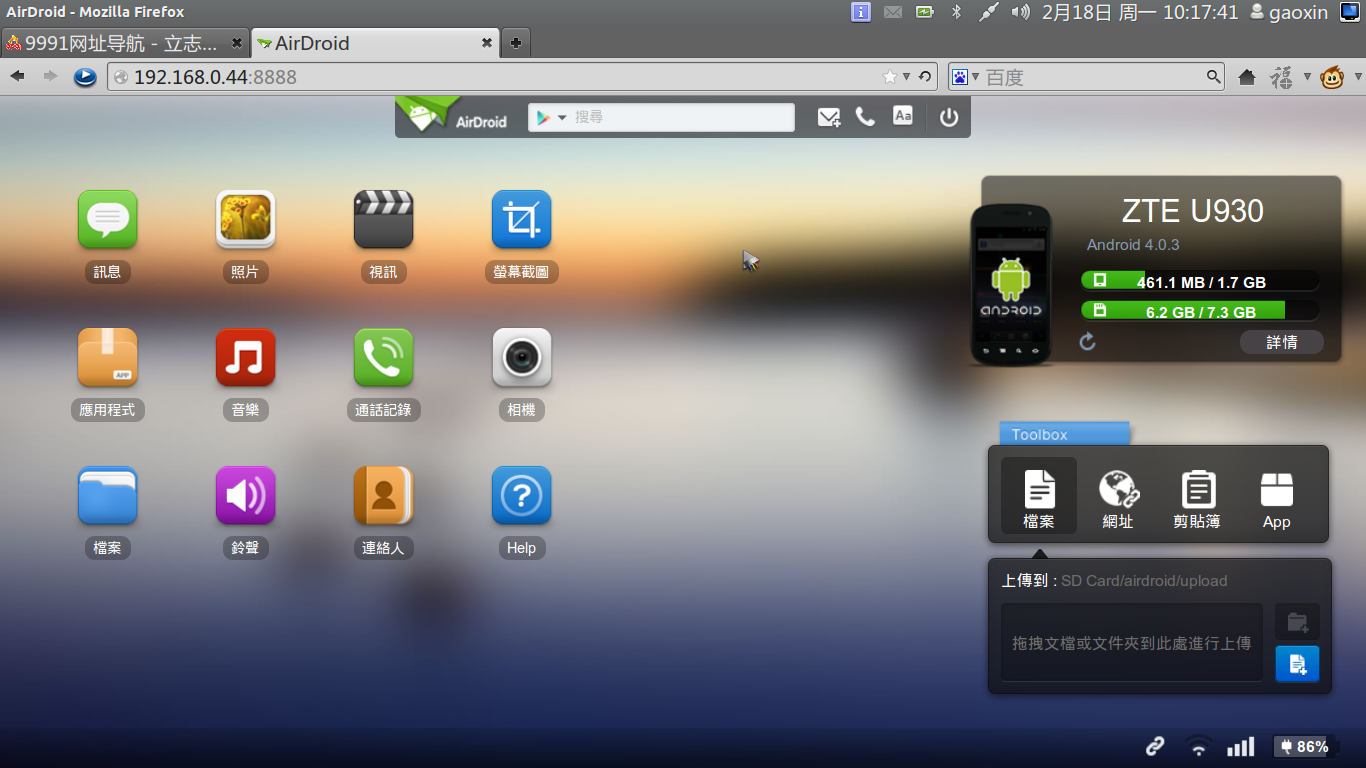The width and height of the screenshot is (1366, 768).
Task: Click the 86% battery indicator
Action: 1304,746
